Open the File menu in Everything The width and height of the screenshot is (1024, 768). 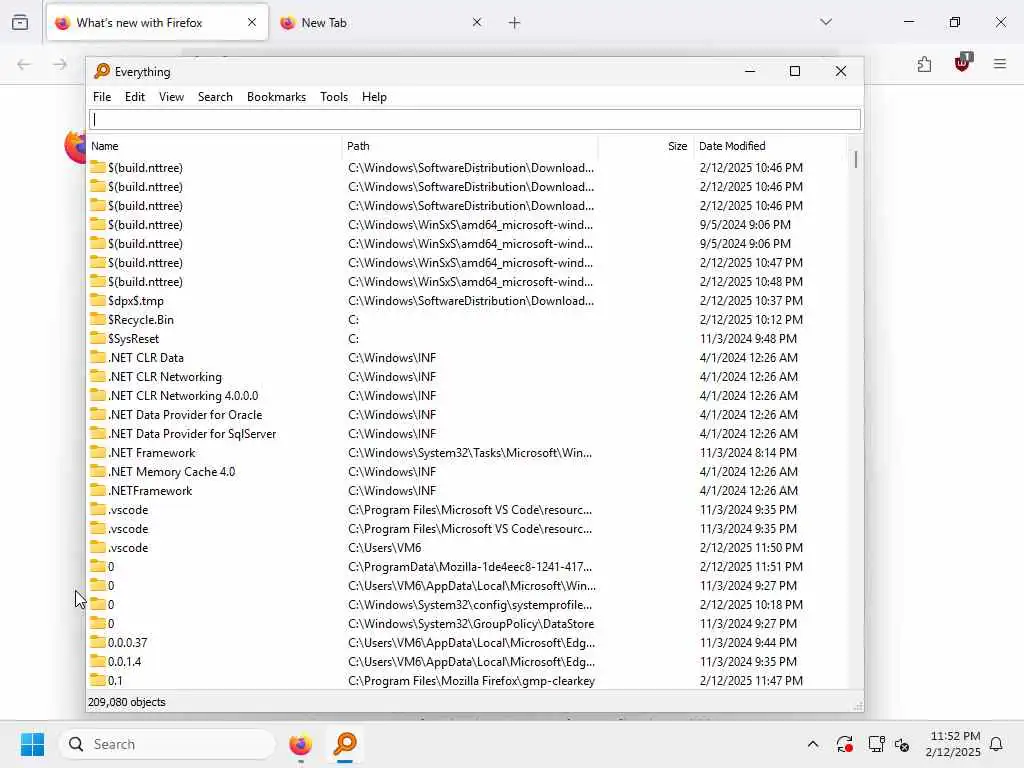[102, 97]
